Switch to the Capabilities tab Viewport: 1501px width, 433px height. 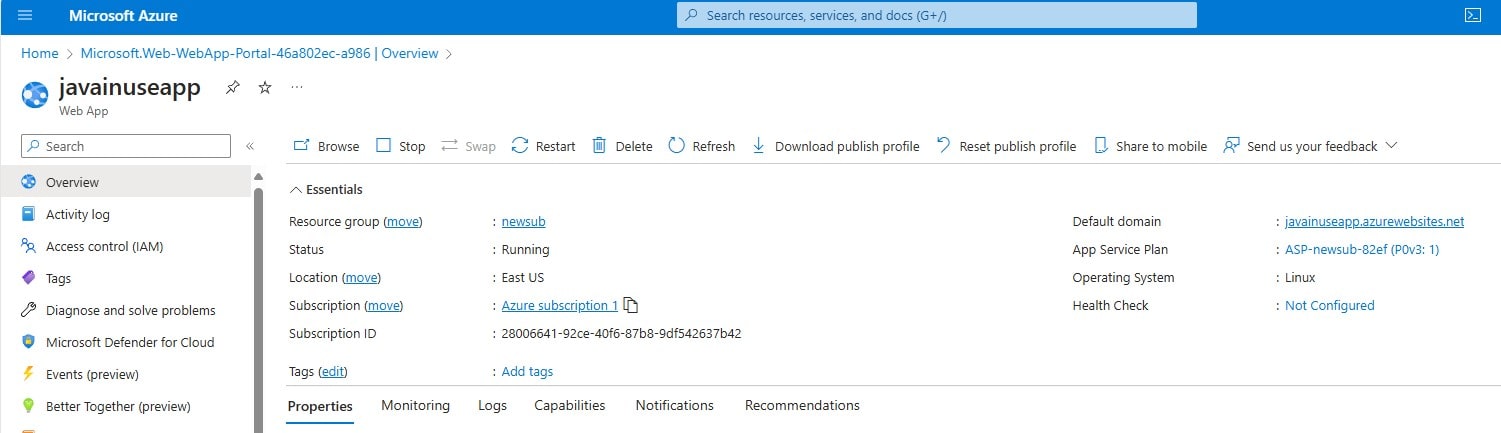[x=570, y=406]
